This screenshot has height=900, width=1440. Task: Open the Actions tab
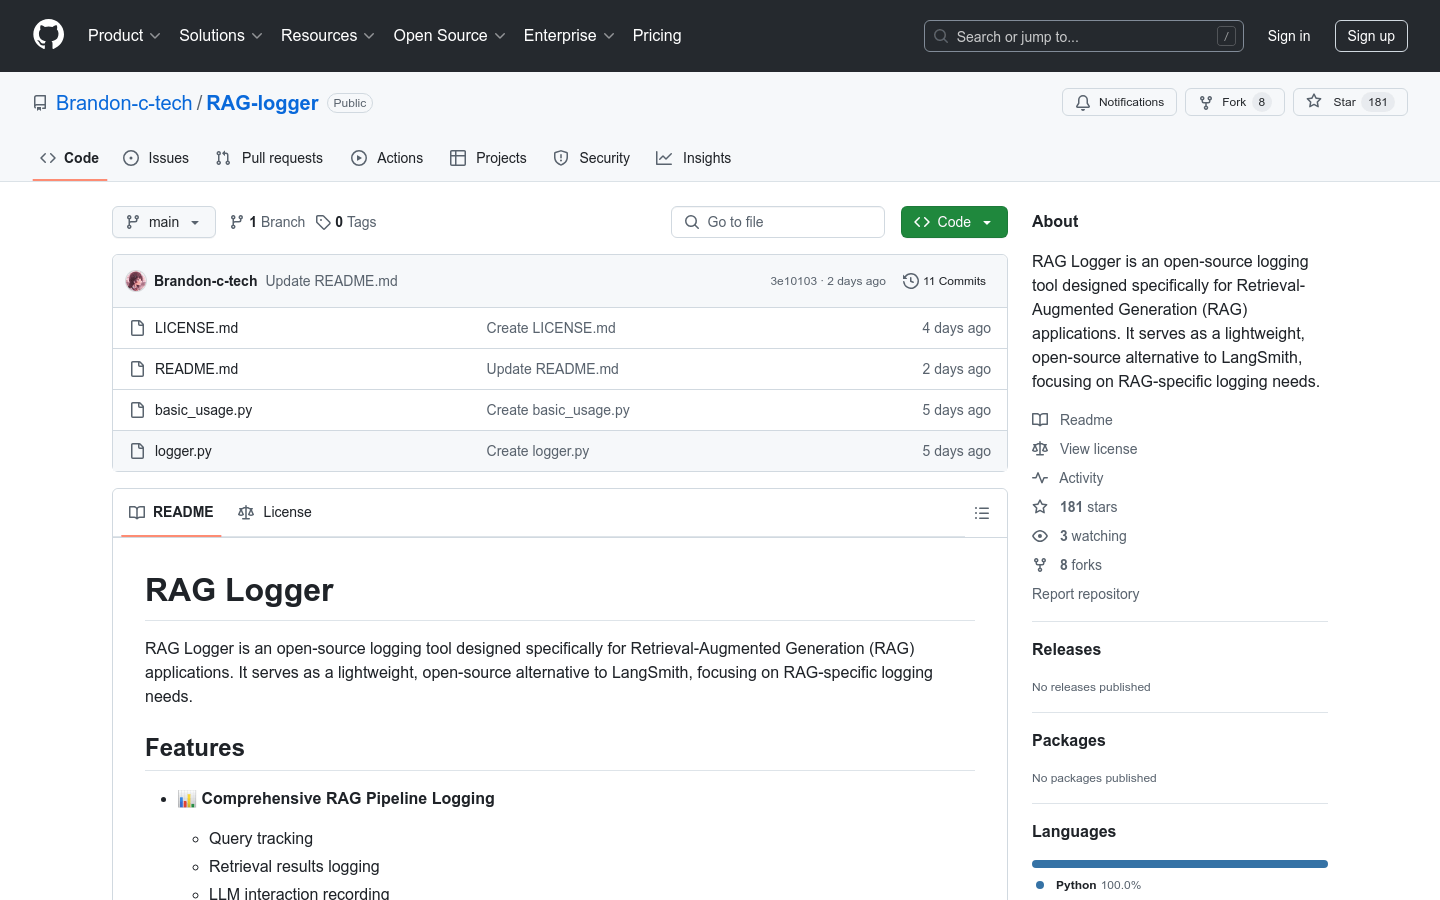[x=387, y=158]
